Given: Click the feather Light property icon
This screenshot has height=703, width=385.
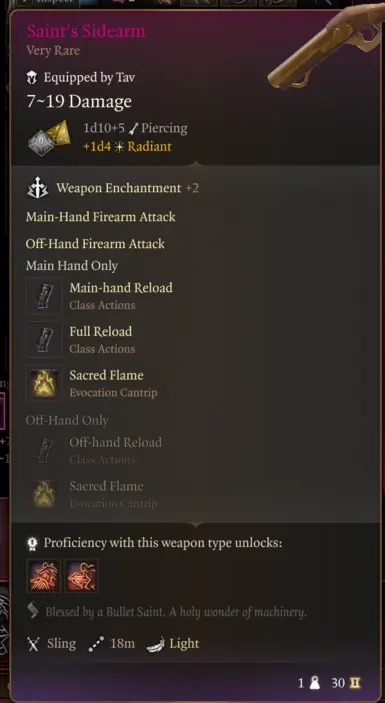Looking at the screenshot, I should 155,644.
